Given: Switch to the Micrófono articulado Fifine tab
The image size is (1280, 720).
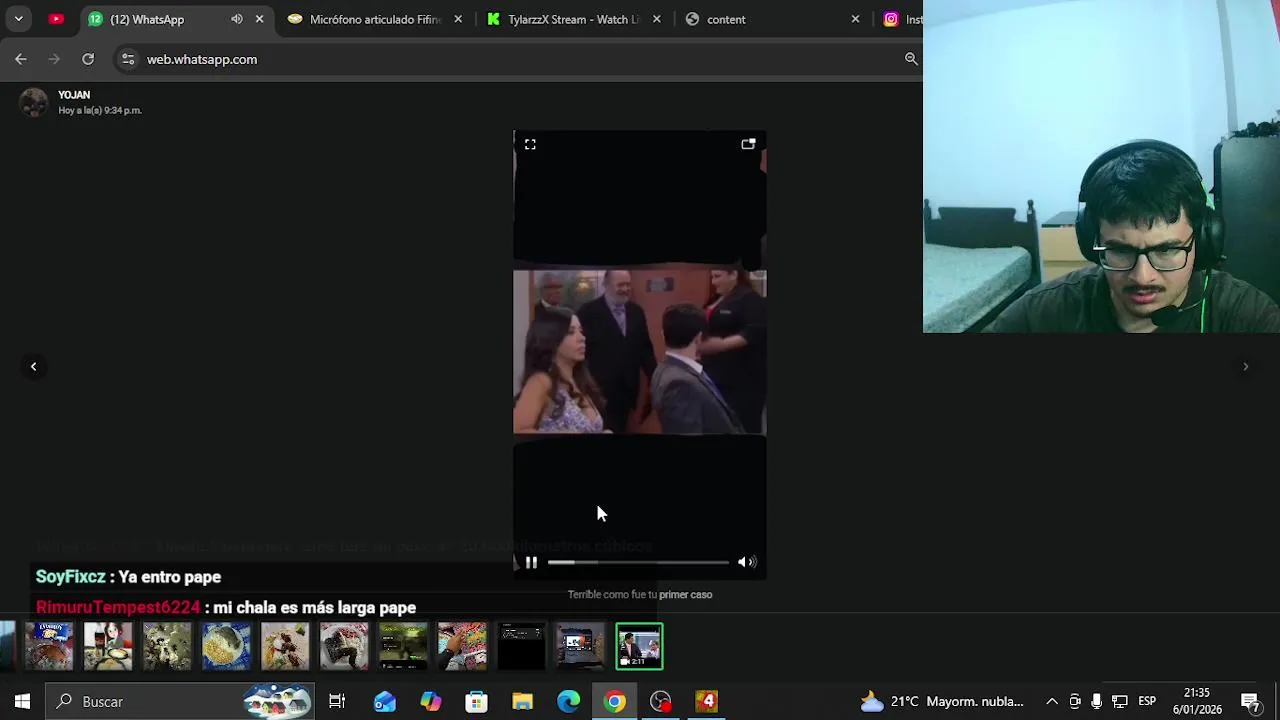Looking at the screenshot, I should [375, 19].
